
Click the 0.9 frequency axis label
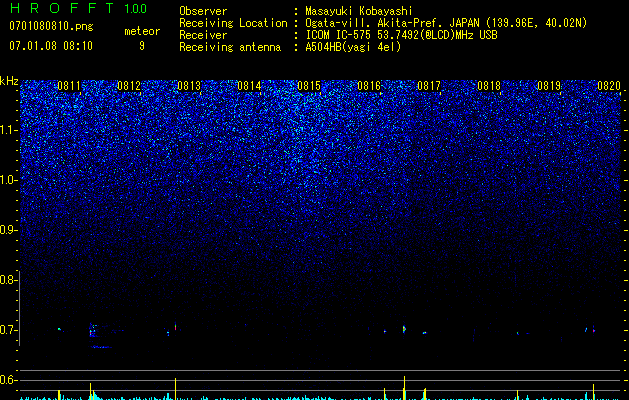tap(7, 230)
